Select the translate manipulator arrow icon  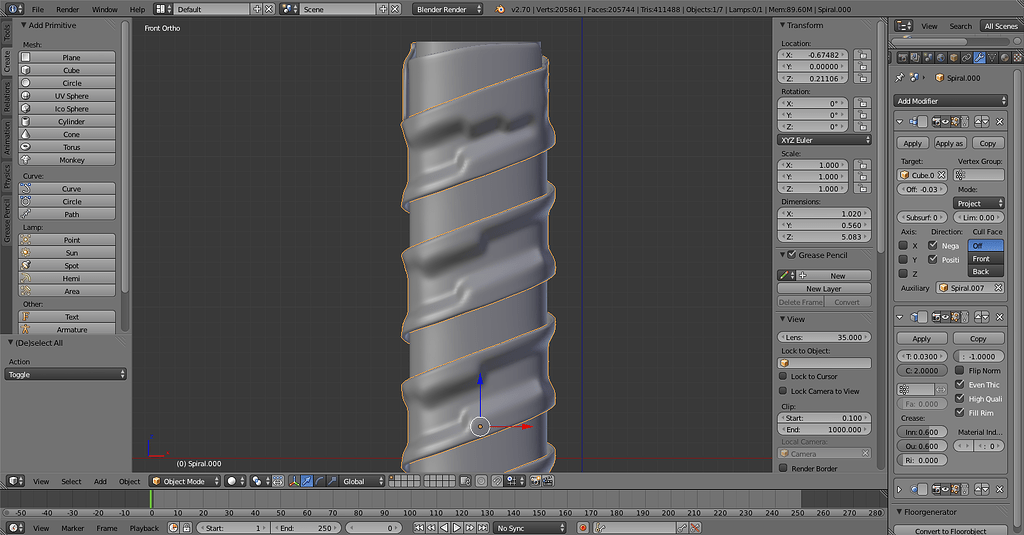[307, 481]
